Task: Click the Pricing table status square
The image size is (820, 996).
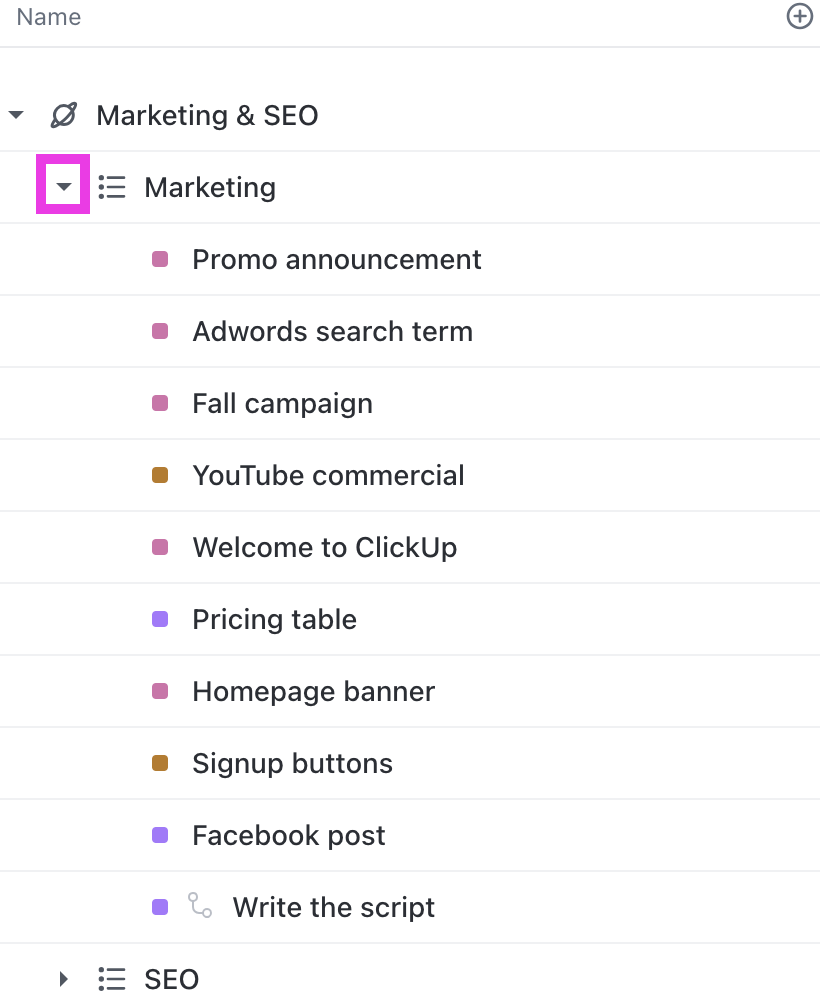Action: (160, 620)
